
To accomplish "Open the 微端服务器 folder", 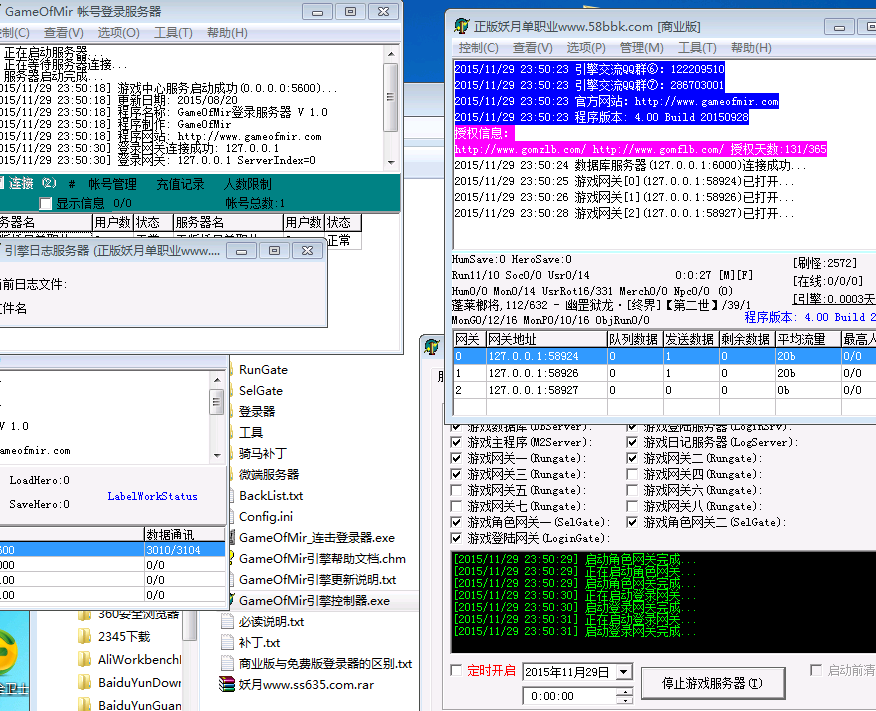I will coord(269,474).
